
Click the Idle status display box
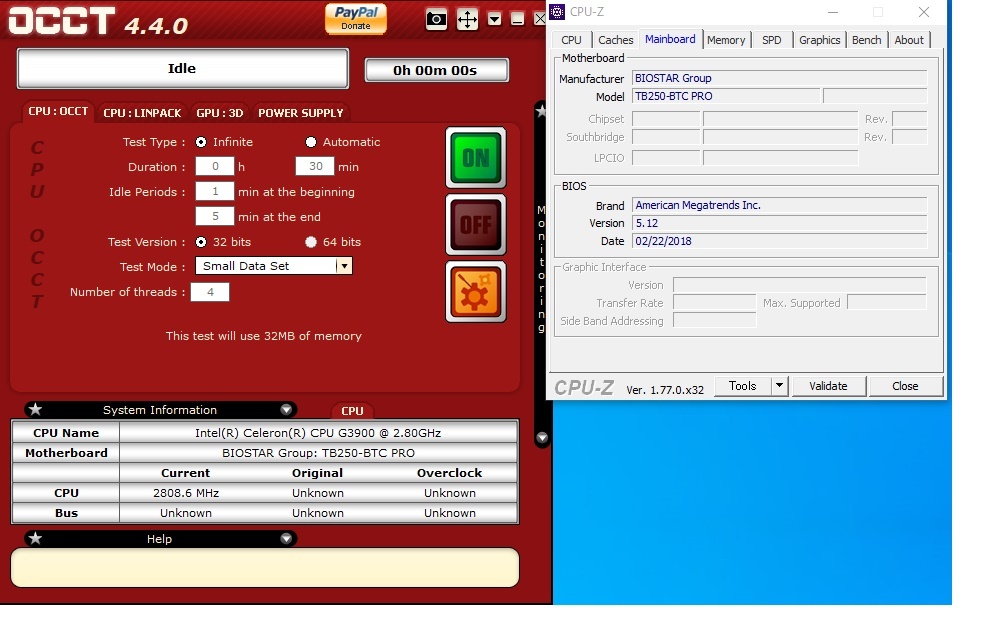(x=183, y=68)
